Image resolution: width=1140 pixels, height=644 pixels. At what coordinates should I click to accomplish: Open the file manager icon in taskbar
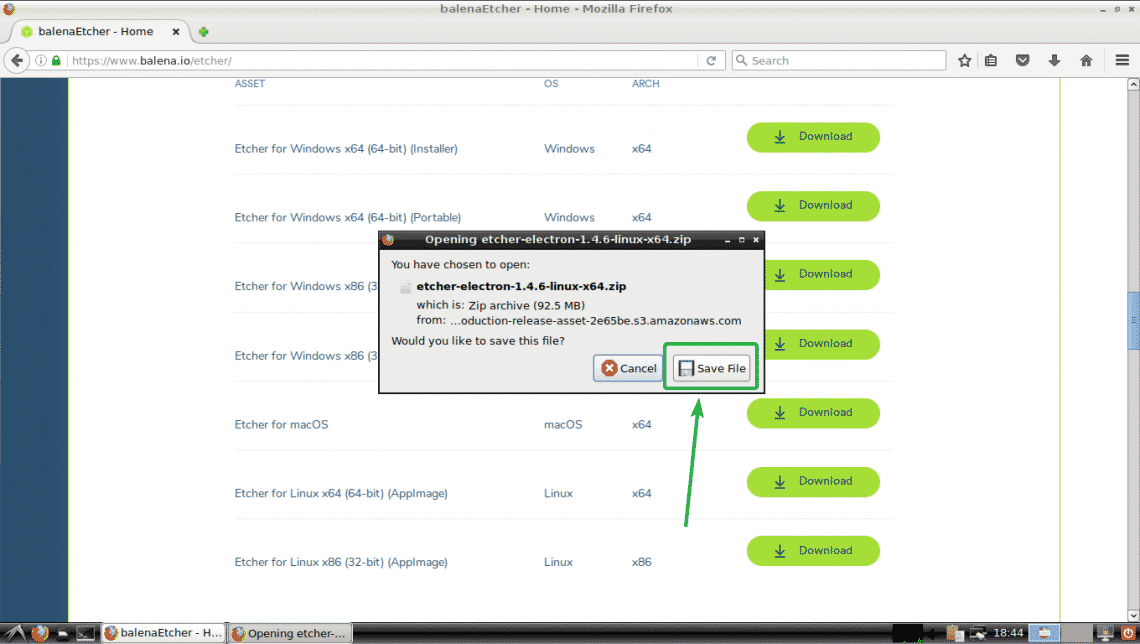click(x=63, y=633)
